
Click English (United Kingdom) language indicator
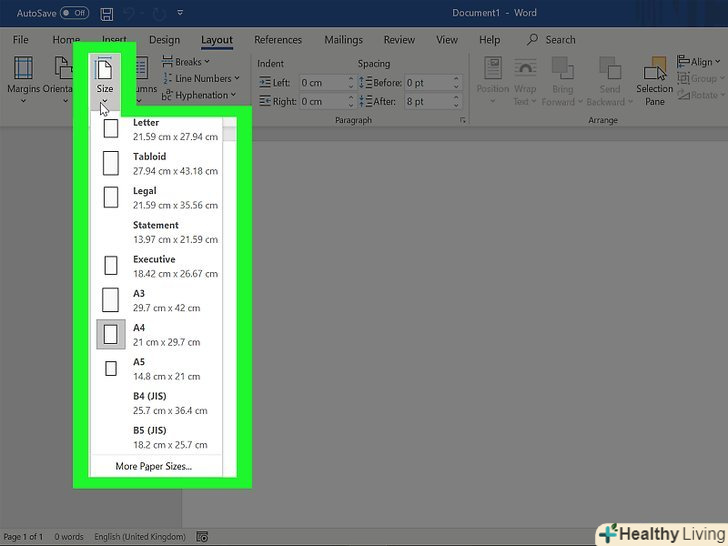pyautogui.click(x=140, y=537)
